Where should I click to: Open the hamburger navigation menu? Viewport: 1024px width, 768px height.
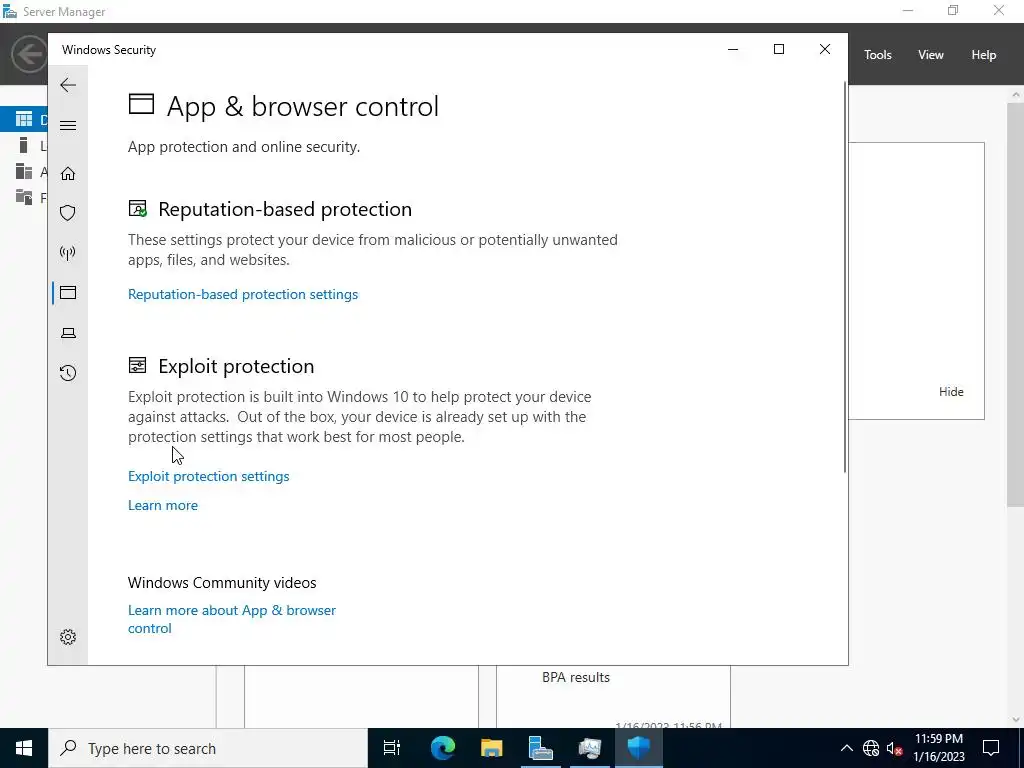point(68,125)
